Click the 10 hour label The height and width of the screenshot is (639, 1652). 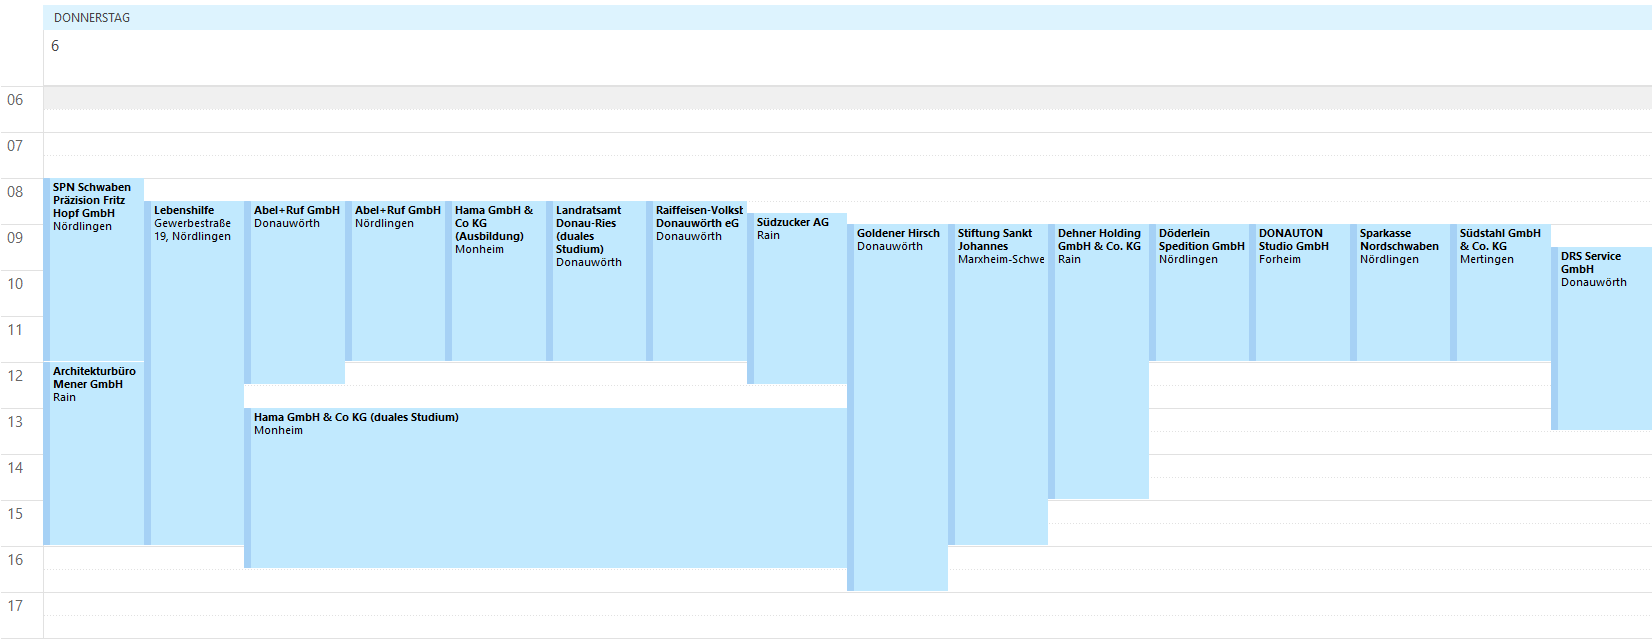pos(15,284)
